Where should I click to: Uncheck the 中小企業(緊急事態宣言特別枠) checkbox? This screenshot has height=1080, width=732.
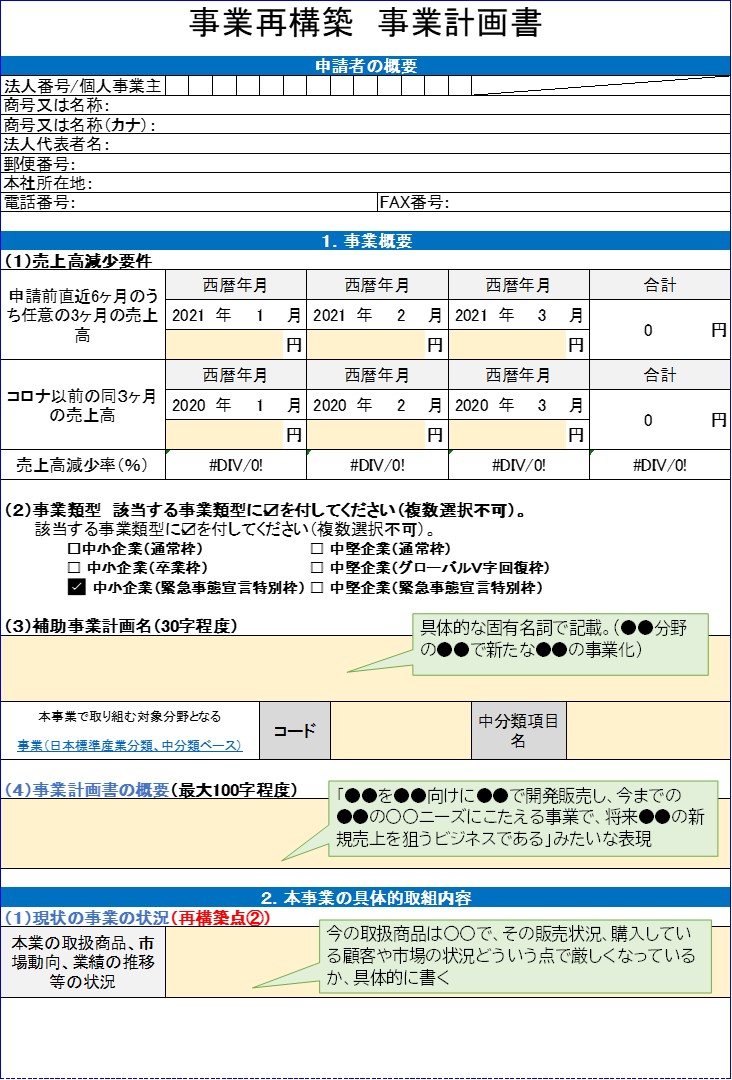(76, 588)
